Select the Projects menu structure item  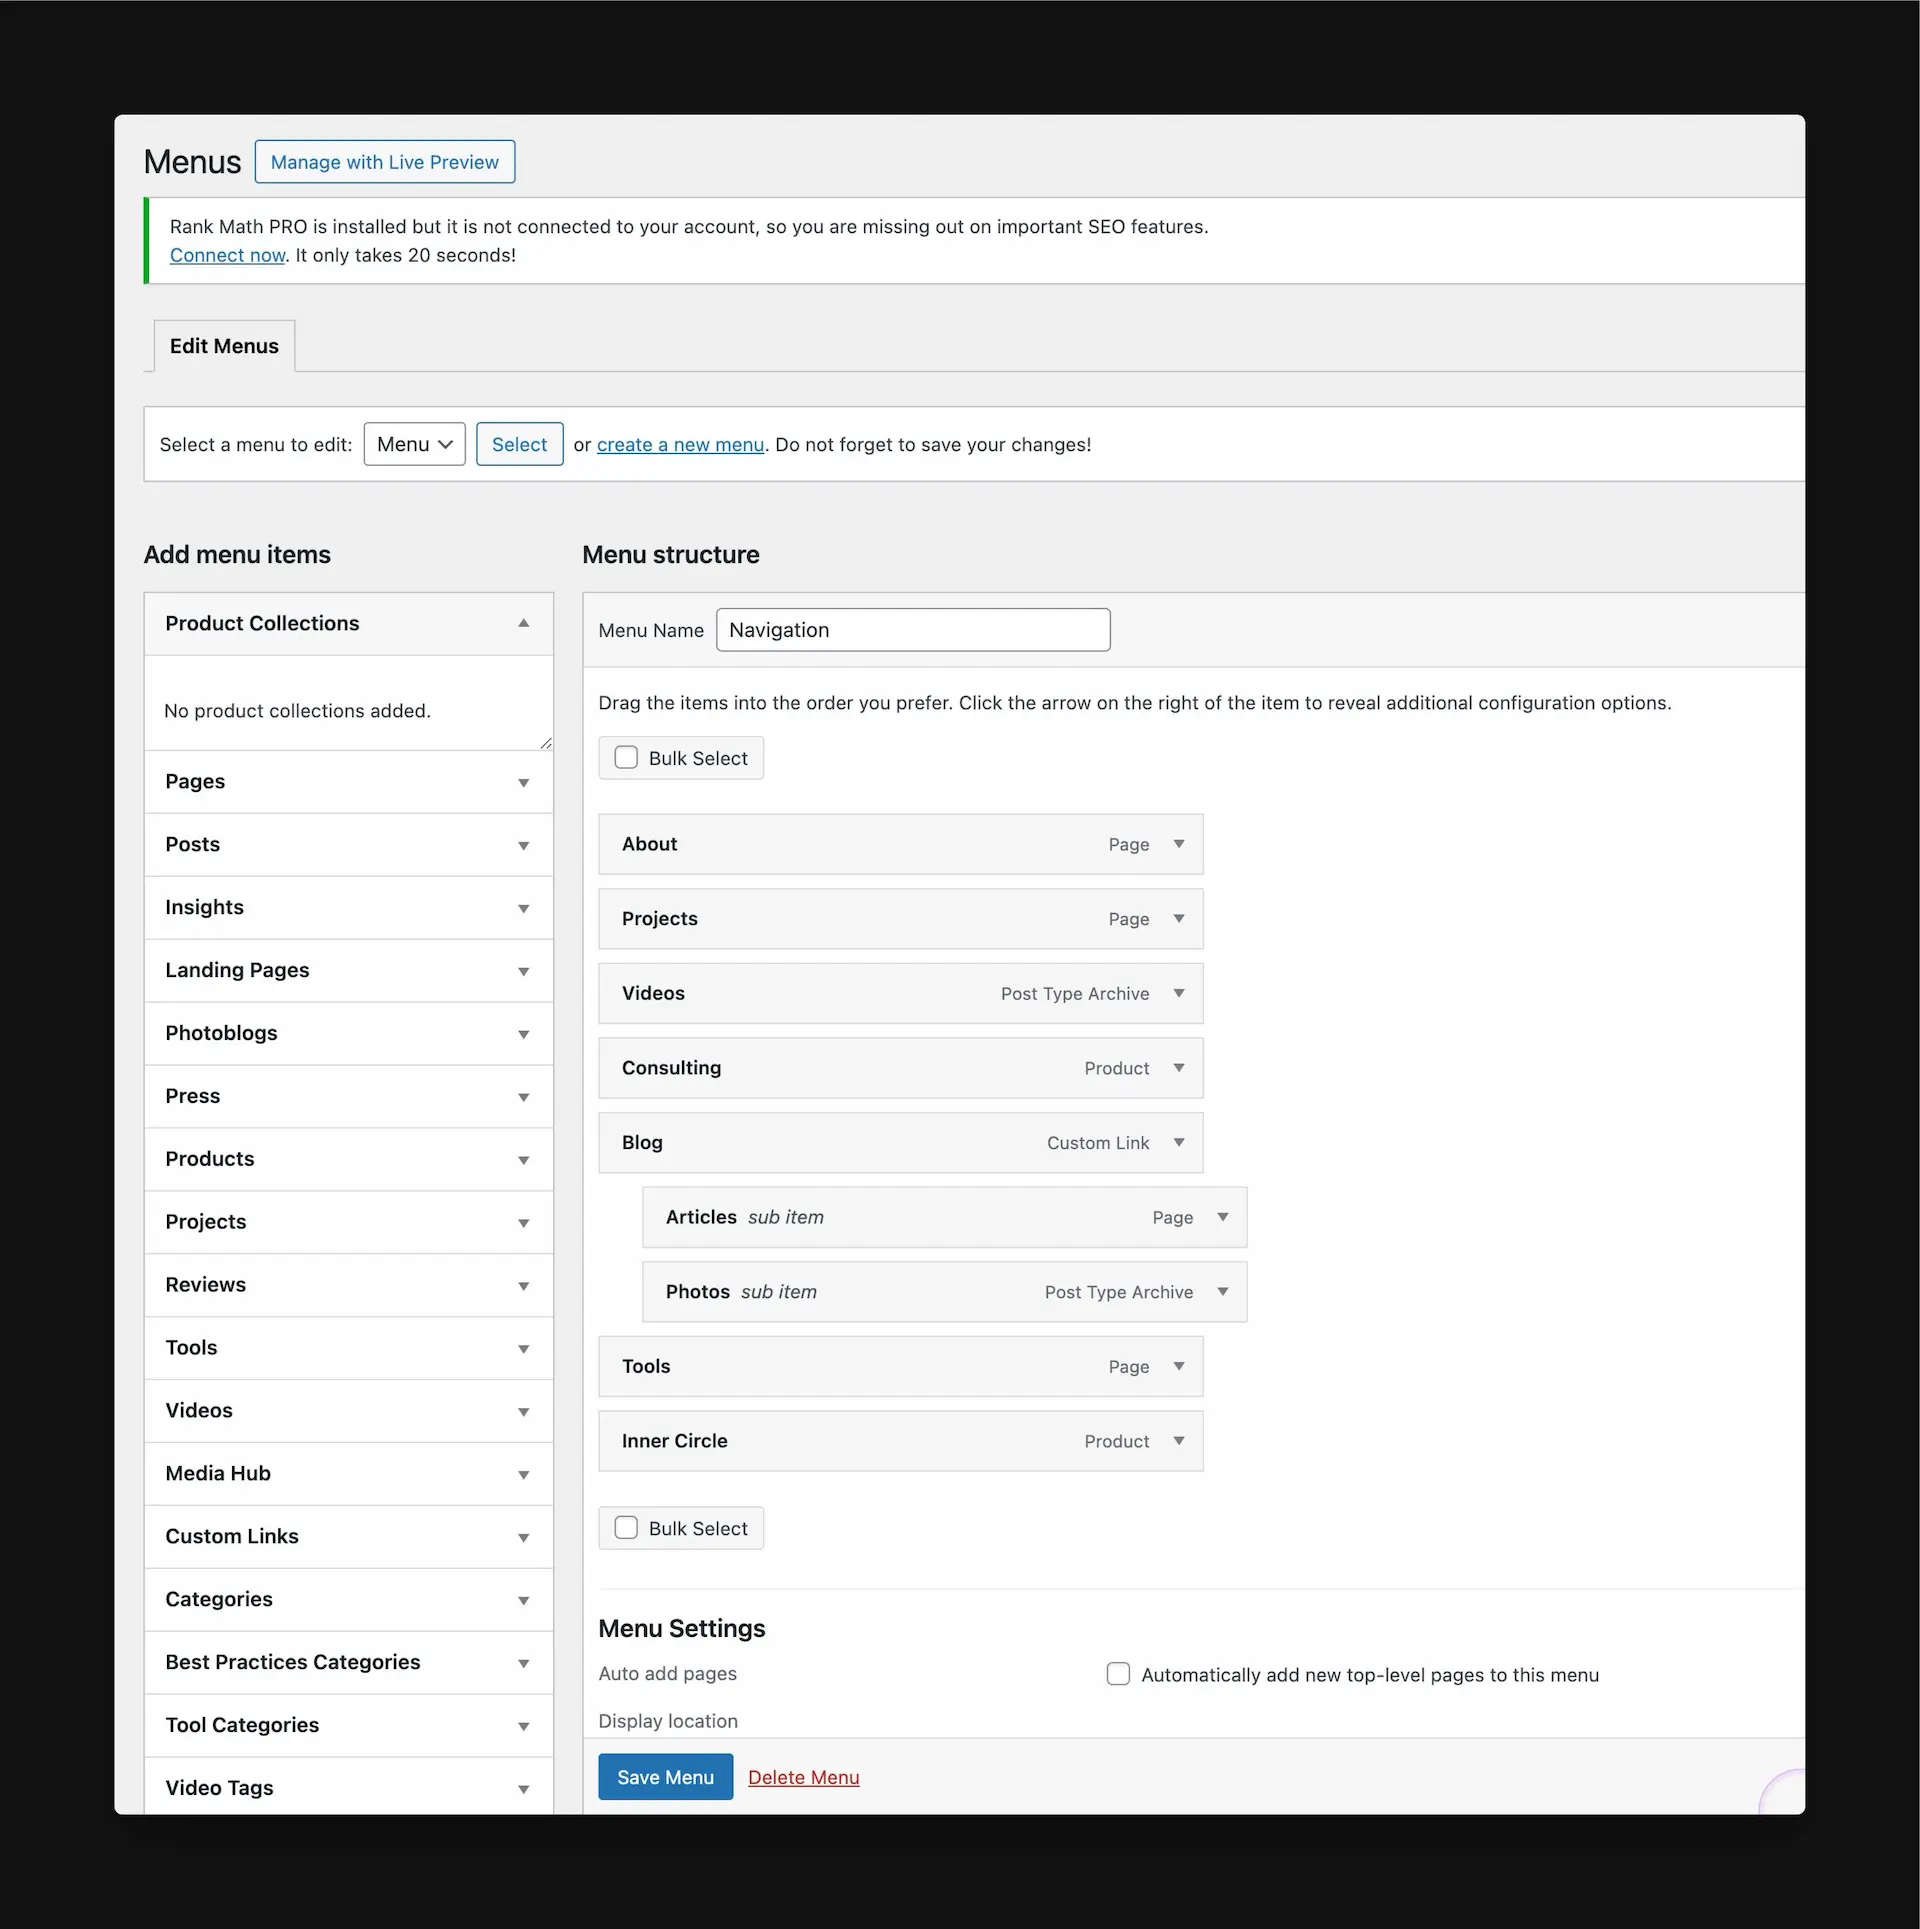pyautogui.click(x=900, y=918)
